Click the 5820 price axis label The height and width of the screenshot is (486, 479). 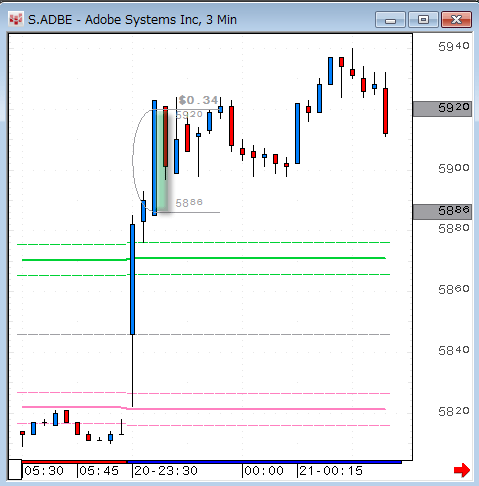coord(454,412)
